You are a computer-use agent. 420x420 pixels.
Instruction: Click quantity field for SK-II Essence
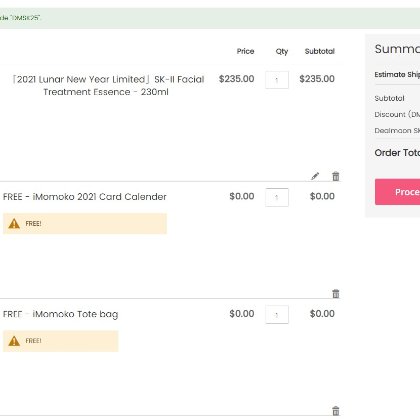(277, 80)
